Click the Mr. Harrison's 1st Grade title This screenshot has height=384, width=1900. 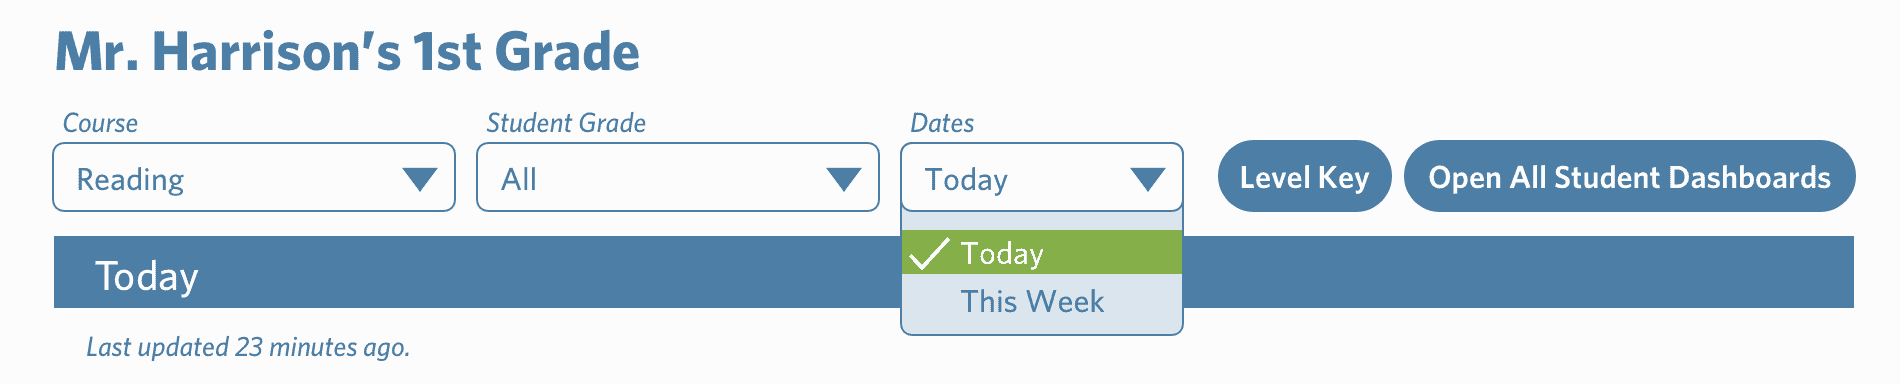347,52
